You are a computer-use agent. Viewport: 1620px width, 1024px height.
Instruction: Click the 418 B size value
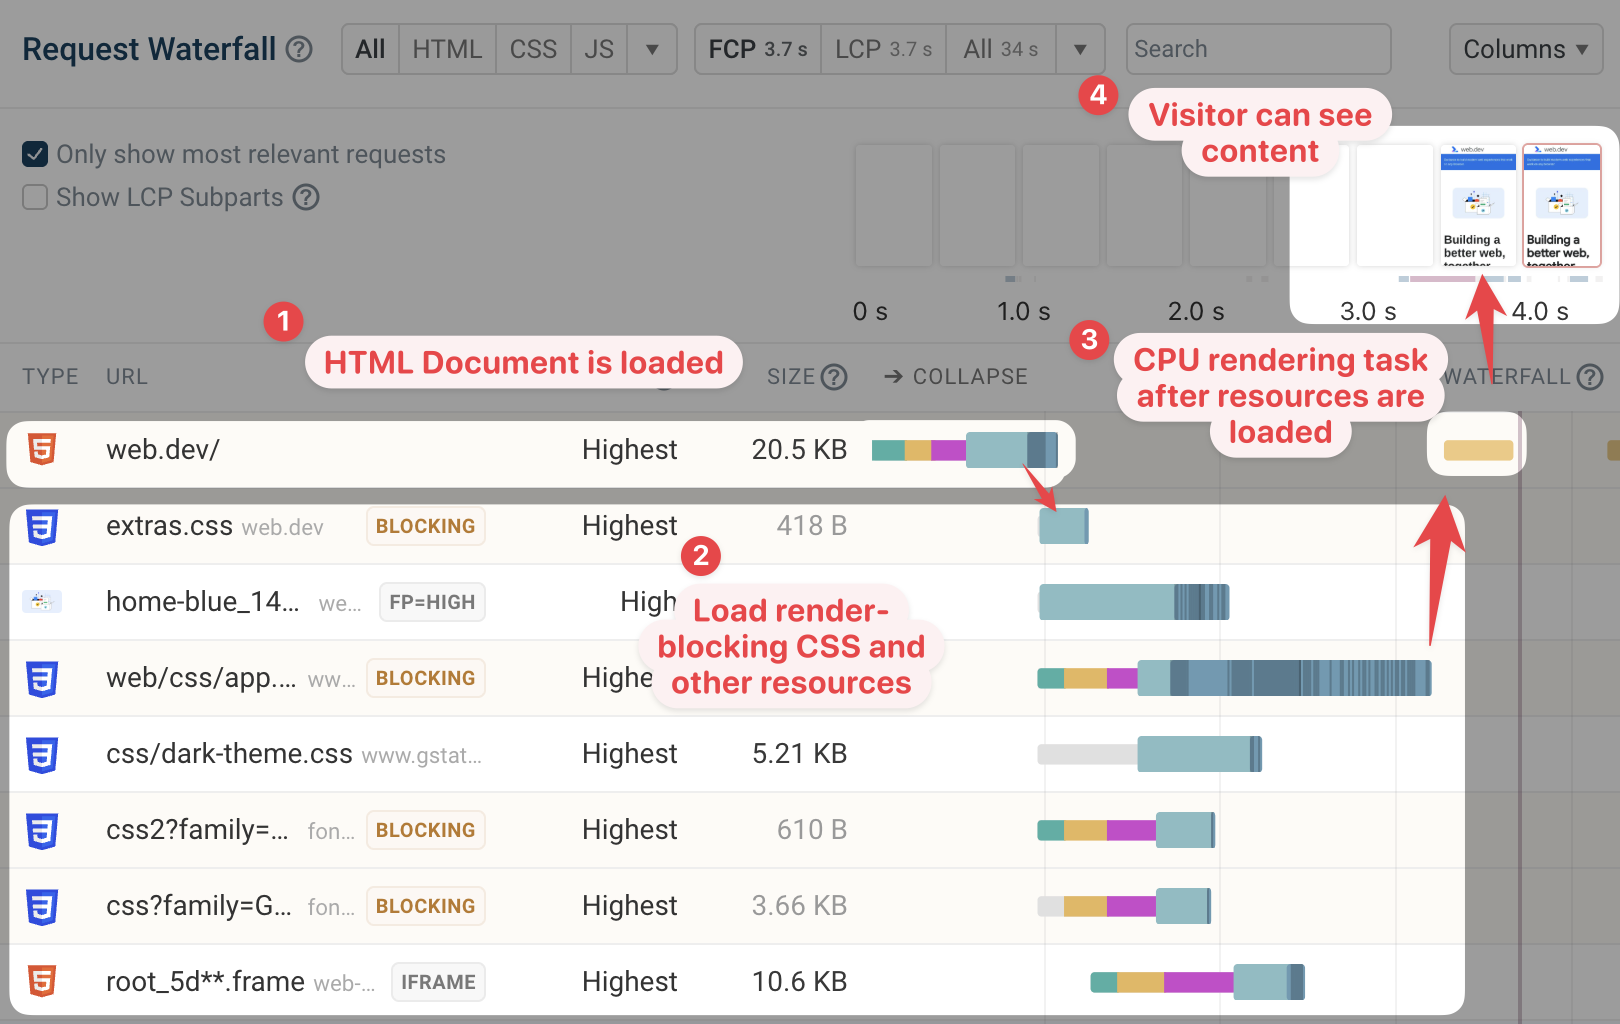tap(812, 526)
